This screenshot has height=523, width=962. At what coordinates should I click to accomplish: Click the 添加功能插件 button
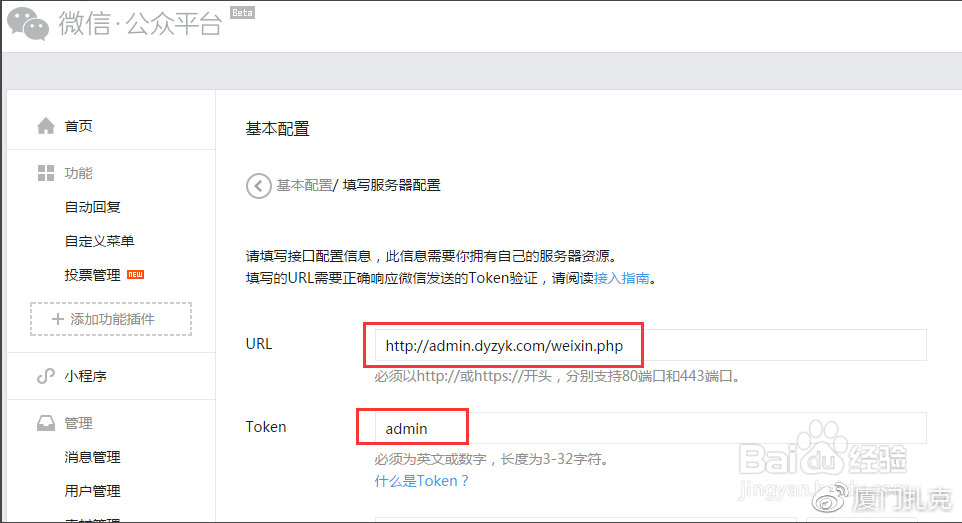[111, 319]
